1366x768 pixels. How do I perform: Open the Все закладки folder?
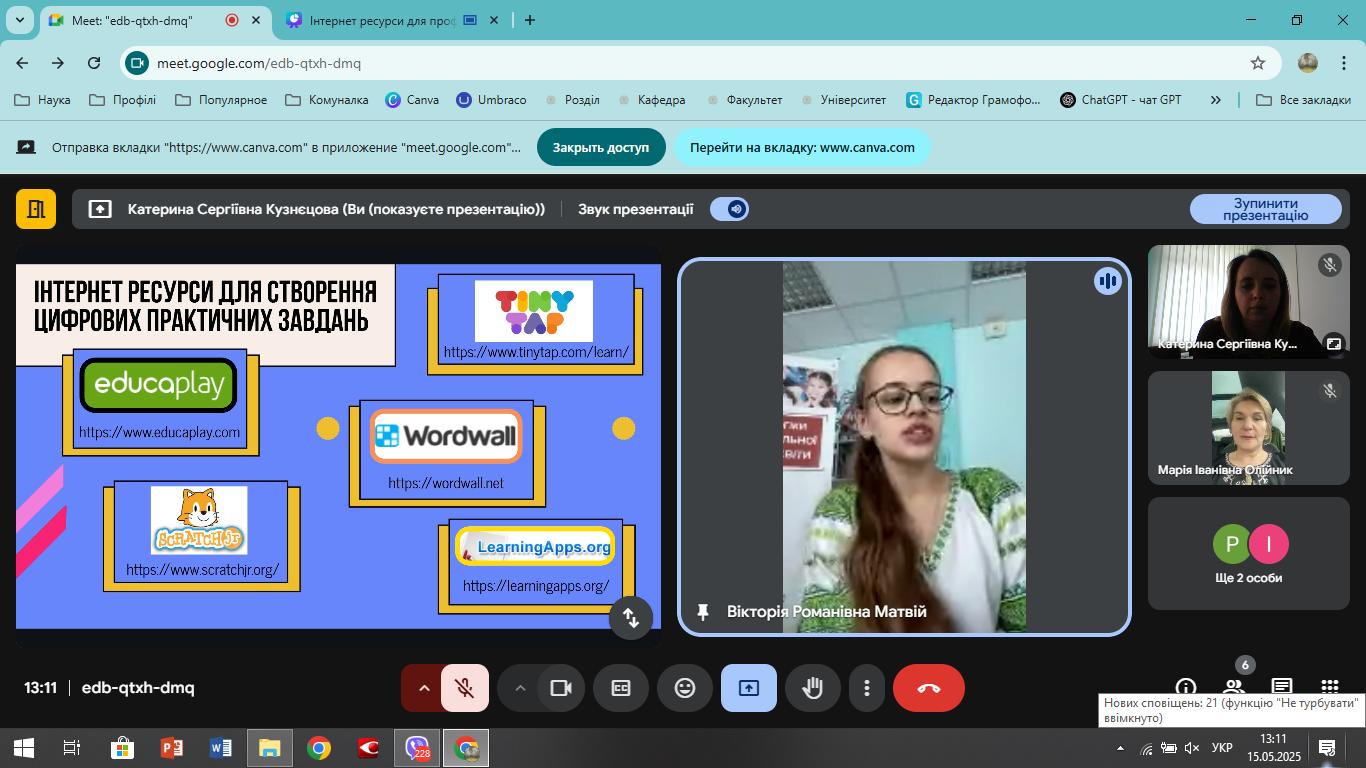(1303, 100)
